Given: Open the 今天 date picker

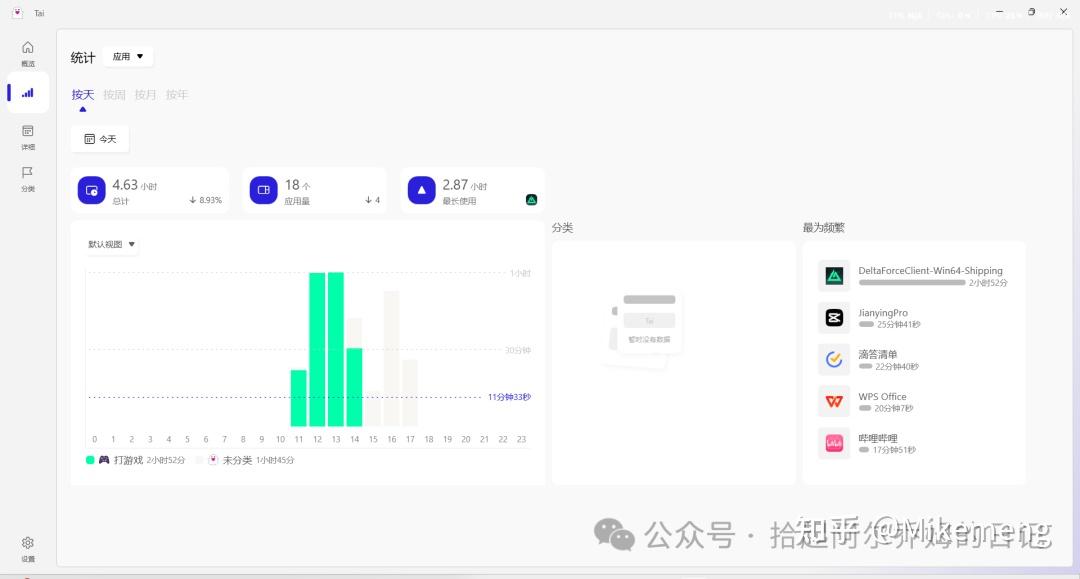Looking at the screenshot, I should tap(100, 139).
